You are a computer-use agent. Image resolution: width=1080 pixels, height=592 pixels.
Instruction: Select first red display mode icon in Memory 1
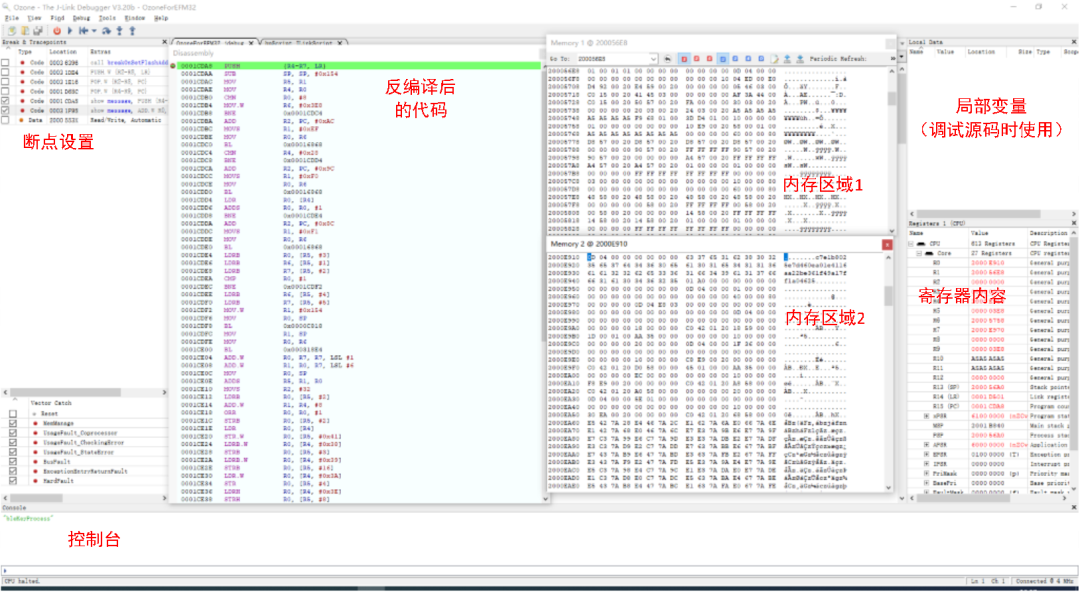click(x=684, y=59)
